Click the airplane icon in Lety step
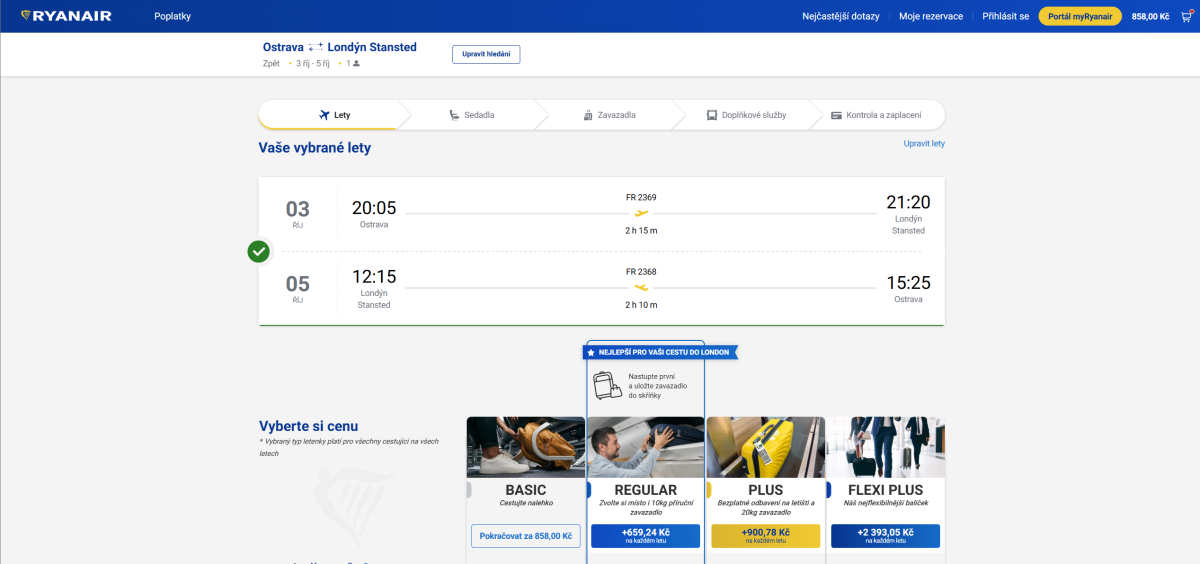Viewport: 1200px width, 564px height. point(324,115)
